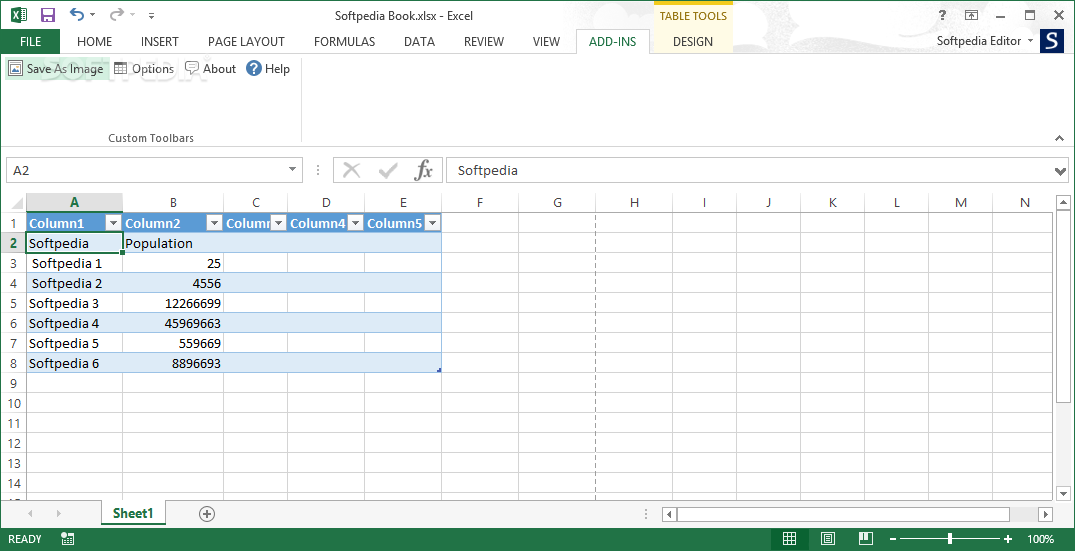1075x551 pixels.
Task: Select the column F header
Action: [480, 203]
